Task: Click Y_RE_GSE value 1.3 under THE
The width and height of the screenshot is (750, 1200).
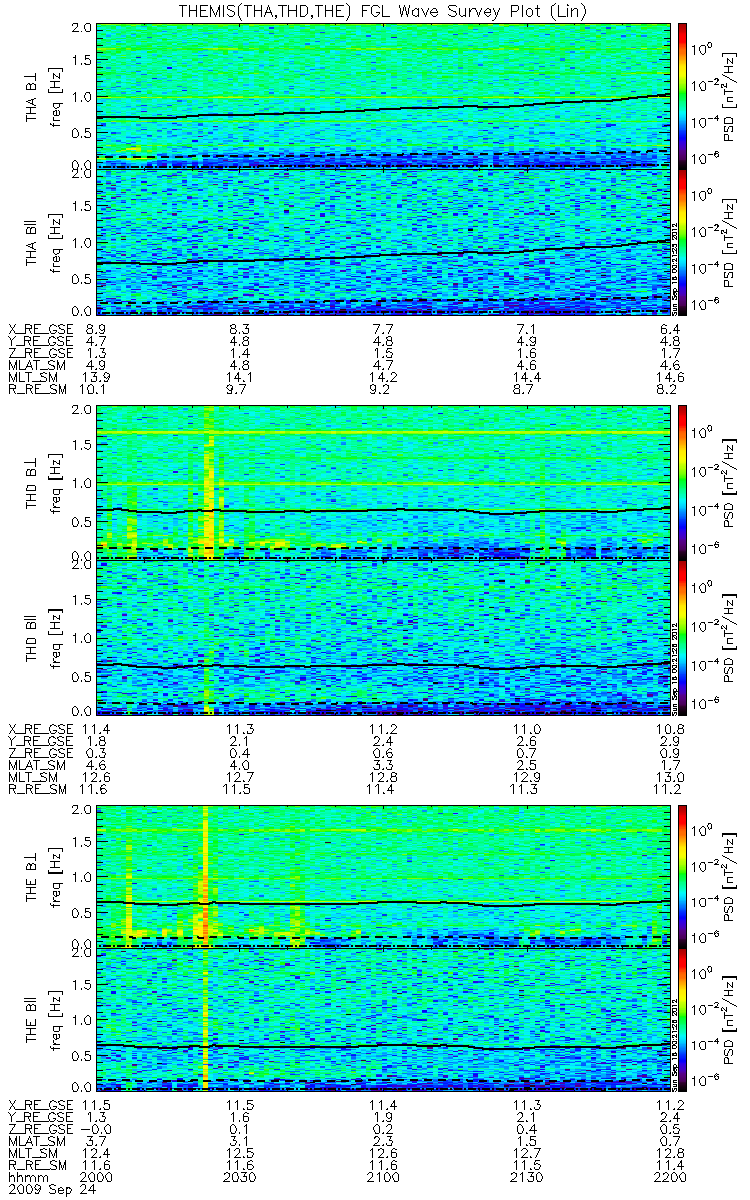Action: coord(97,1116)
